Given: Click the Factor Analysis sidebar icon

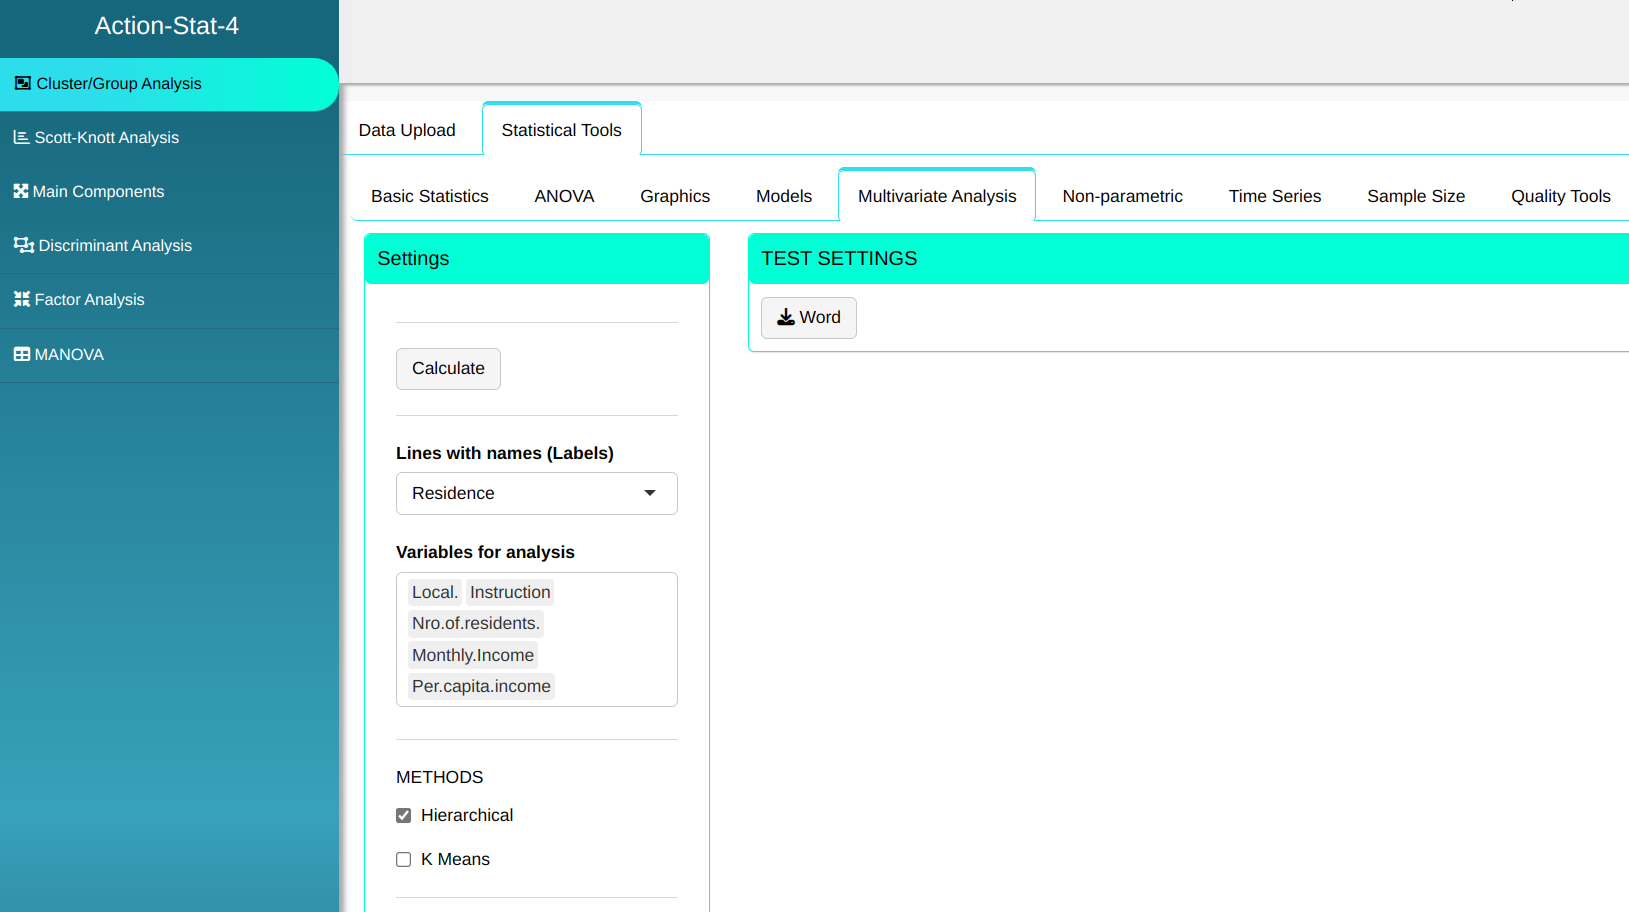Looking at the screenshot, I should [x=21, y=300].
